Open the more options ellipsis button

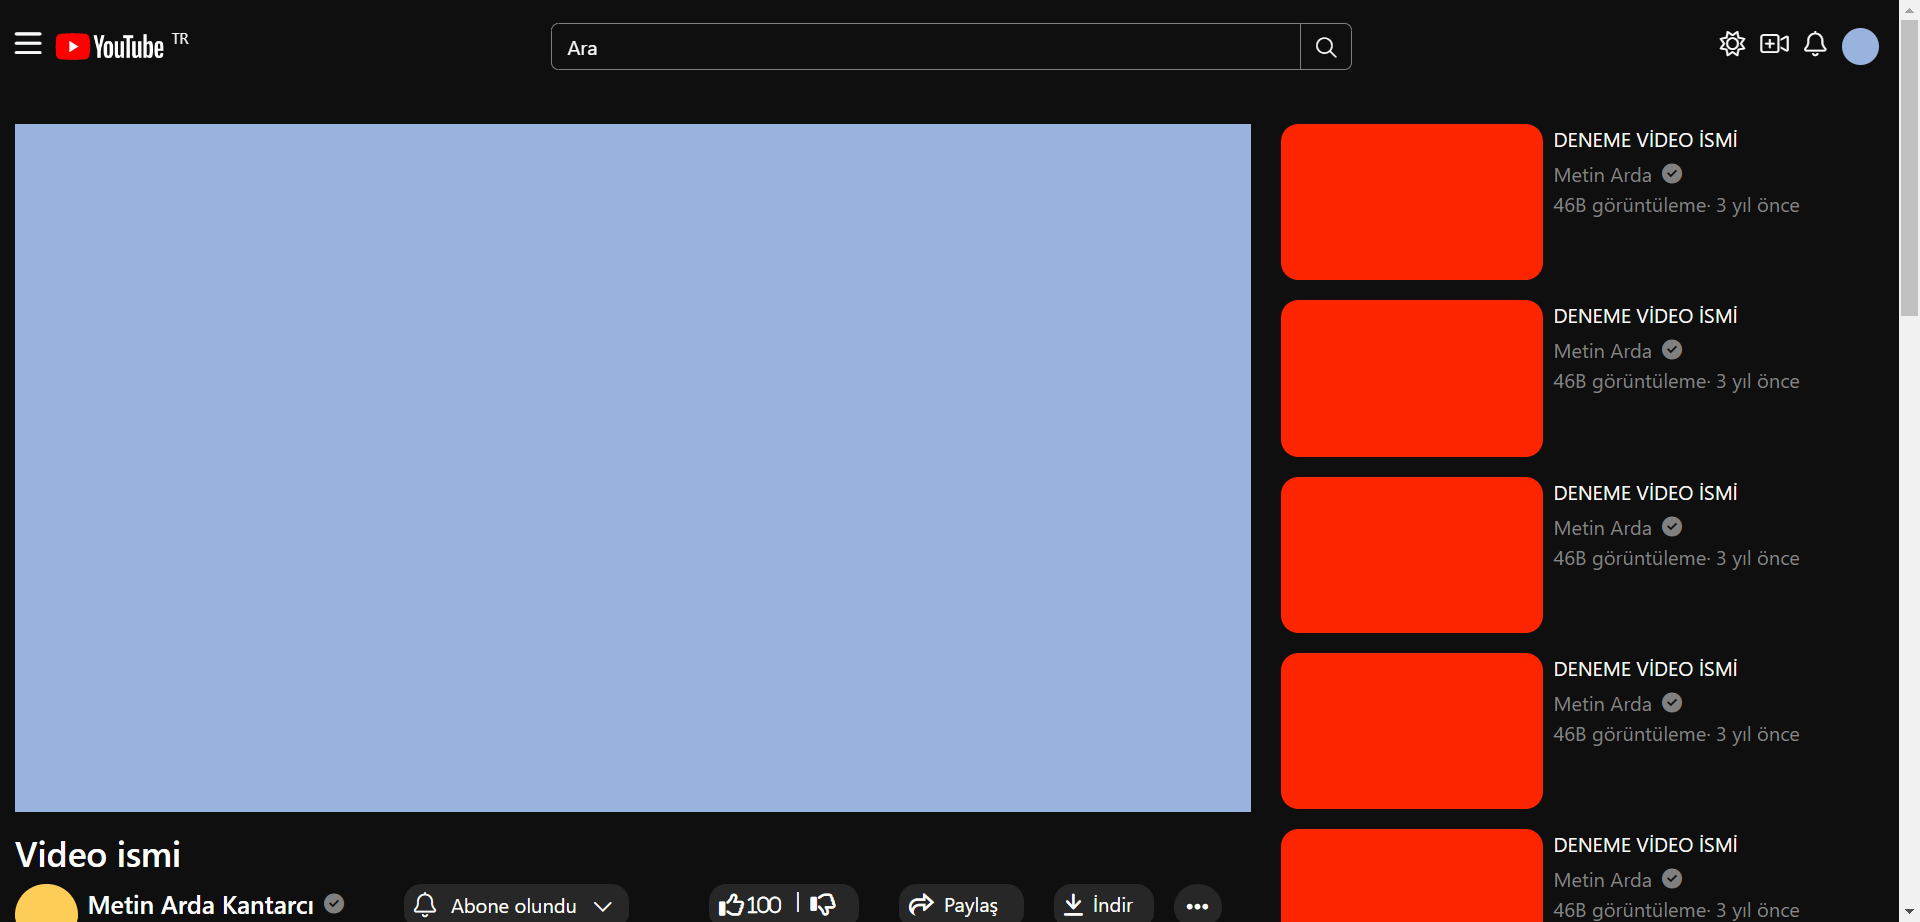[x=1197, y=905]
